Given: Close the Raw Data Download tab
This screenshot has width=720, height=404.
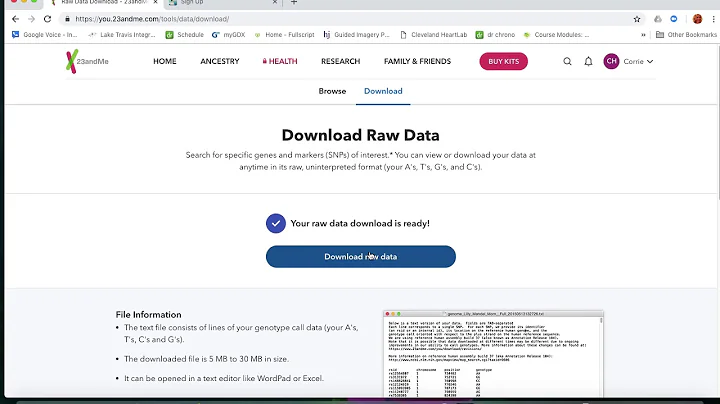Looking at the screenshot, I should tap(155, 2).
